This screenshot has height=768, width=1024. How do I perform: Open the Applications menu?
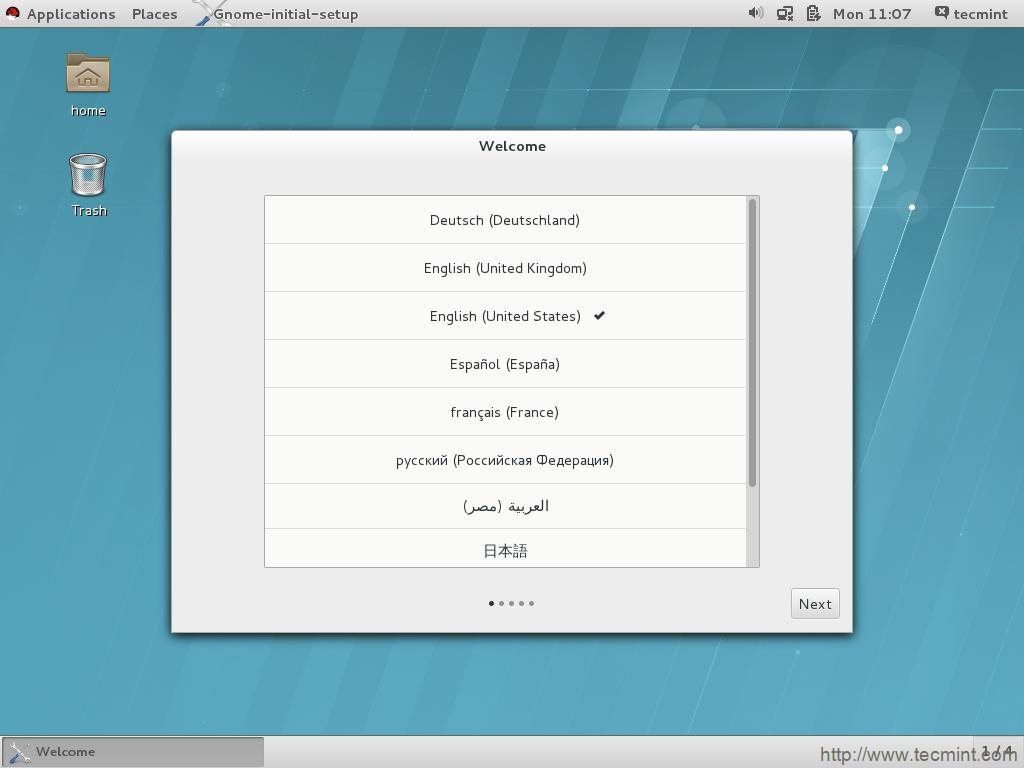click(71, 14)
